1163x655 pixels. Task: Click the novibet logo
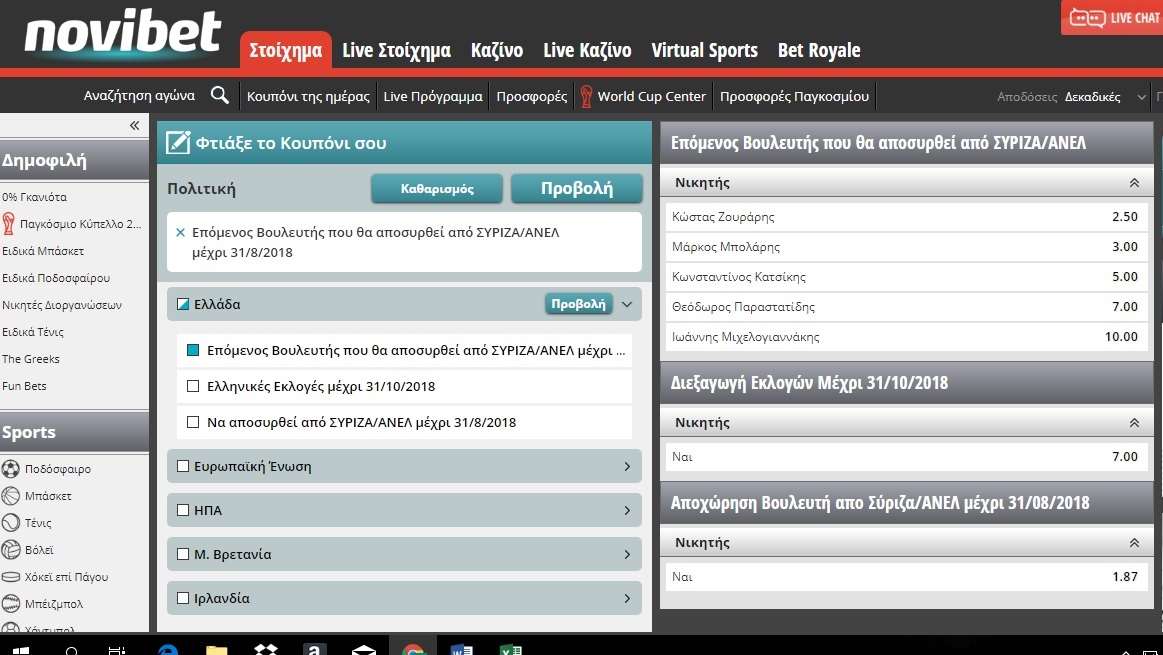pos(122,33)
